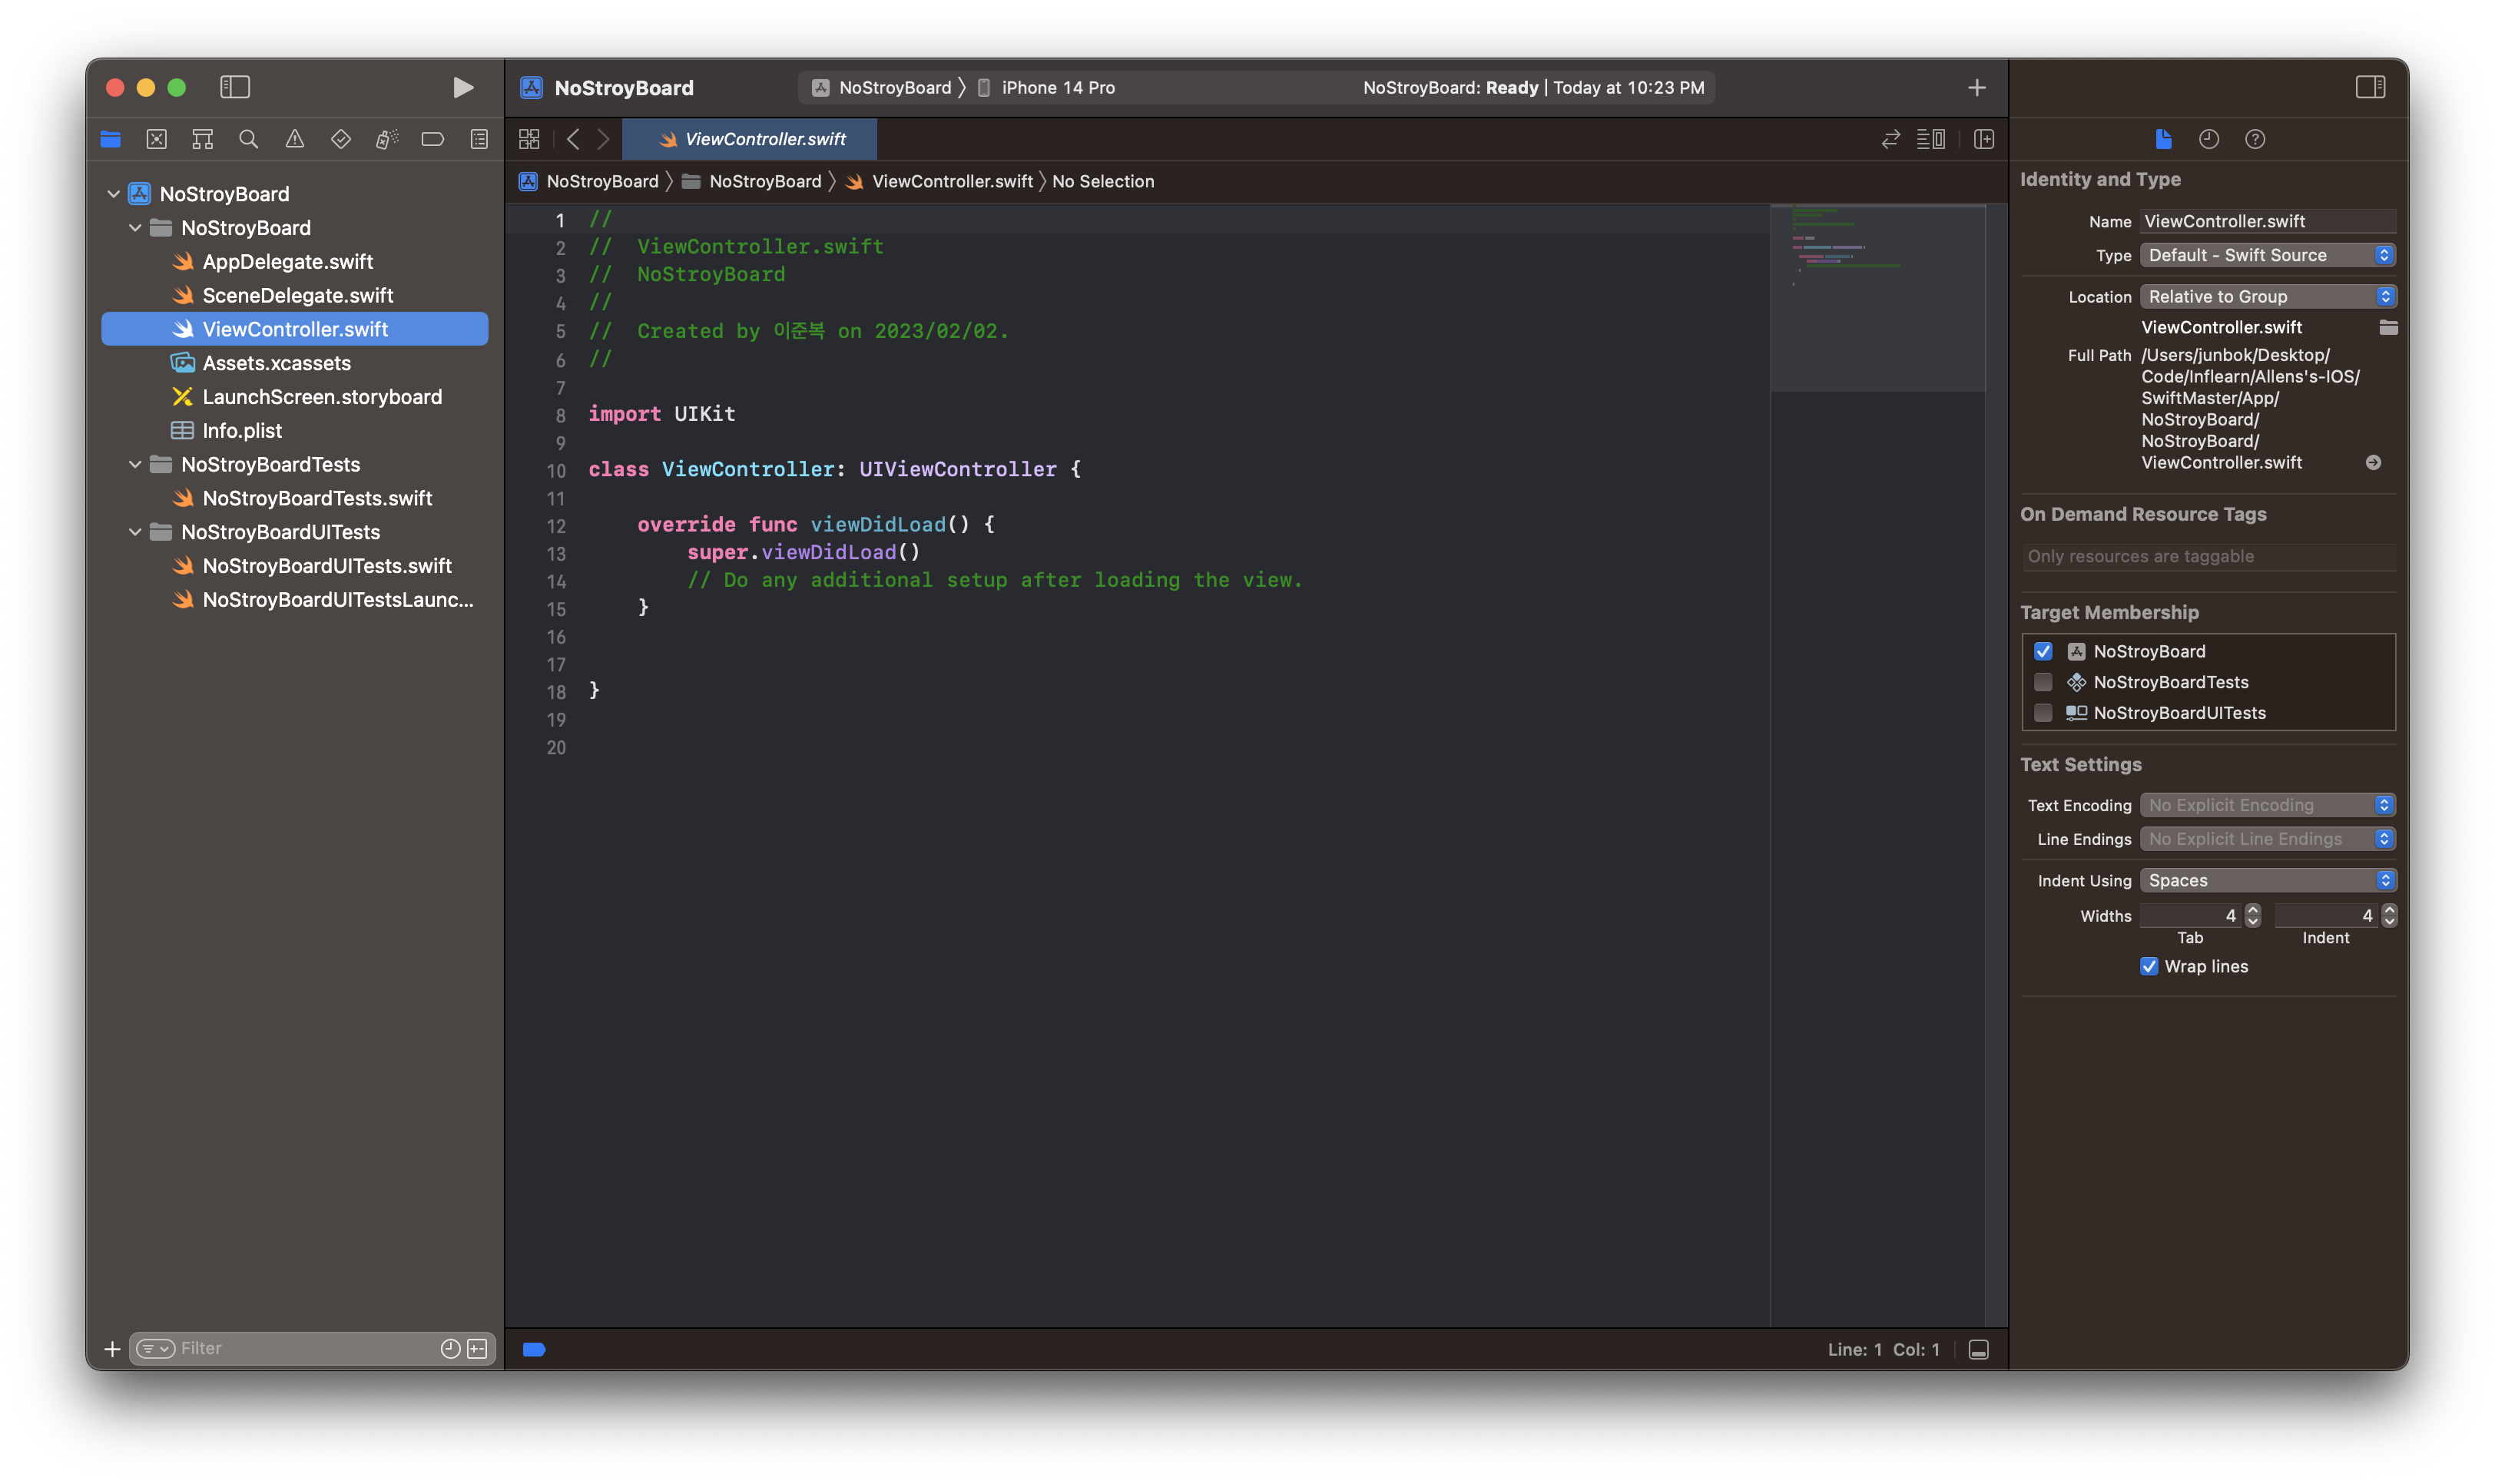
Task: Open Library with plus button
Action: pyautogui.click(x=1977, y=88)
